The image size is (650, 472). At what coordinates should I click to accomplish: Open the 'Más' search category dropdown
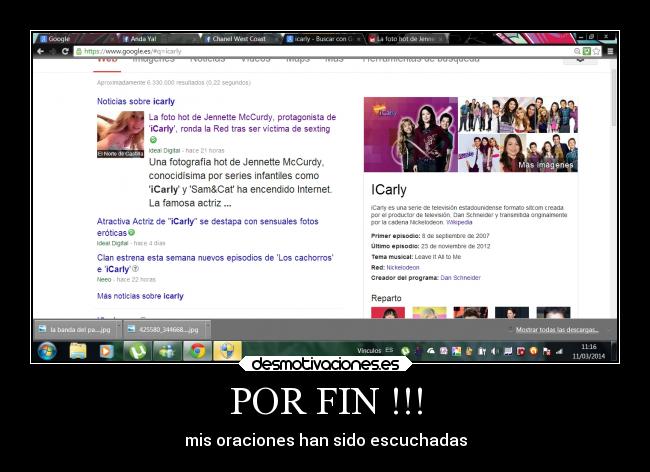pos(334,59)
